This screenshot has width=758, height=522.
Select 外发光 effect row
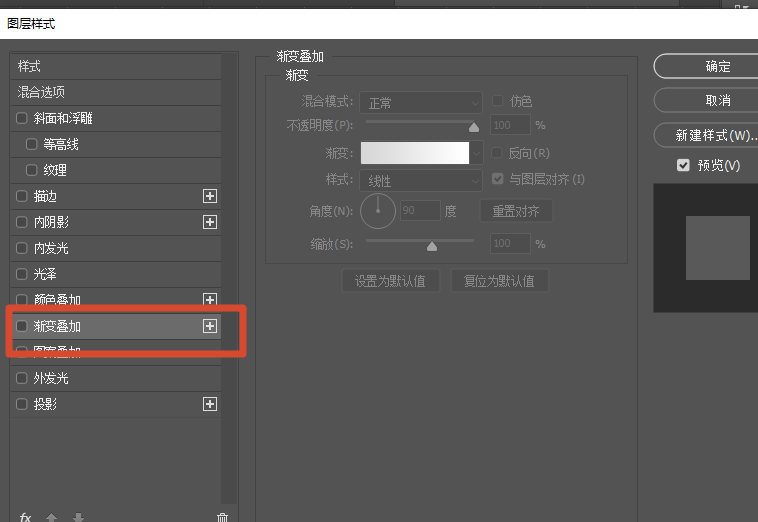click(116, 378)
